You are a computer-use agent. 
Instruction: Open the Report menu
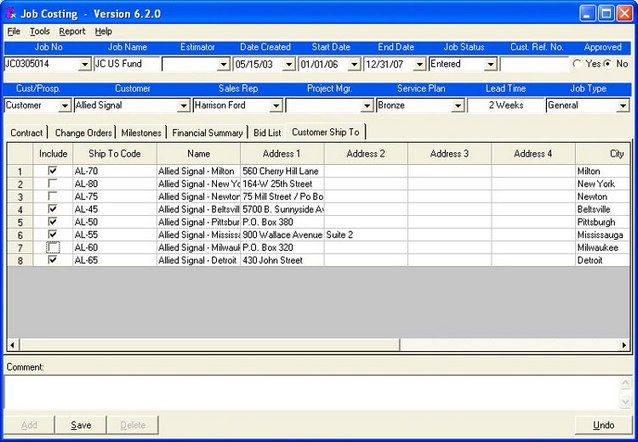coord(72,31)
